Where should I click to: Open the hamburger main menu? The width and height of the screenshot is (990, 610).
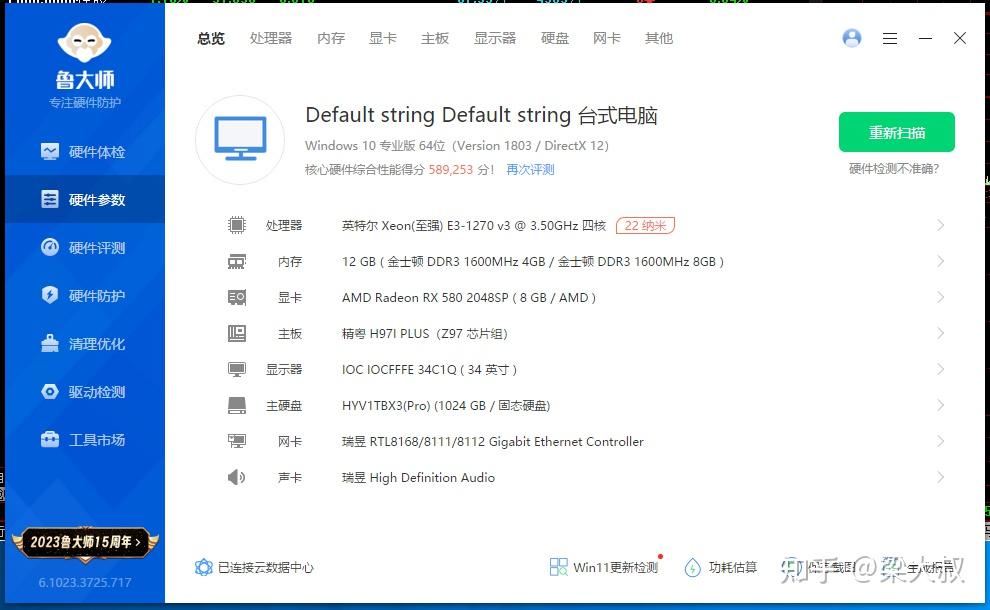point(890,39)
